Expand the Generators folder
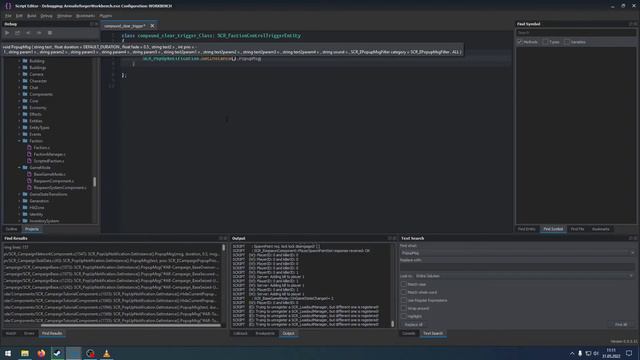Screen dimensions: 640x360 tap(19, 201)
